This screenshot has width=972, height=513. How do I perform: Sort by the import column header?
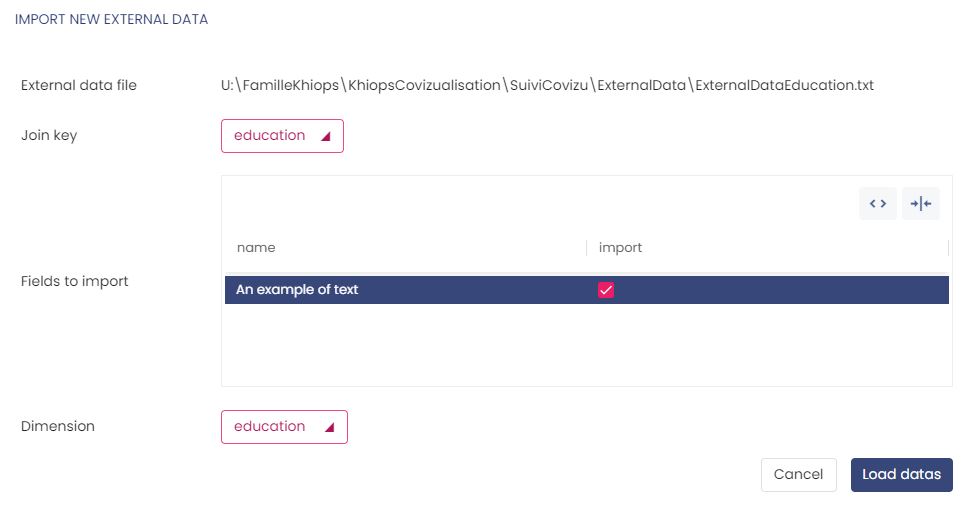[x=620, y=247]
